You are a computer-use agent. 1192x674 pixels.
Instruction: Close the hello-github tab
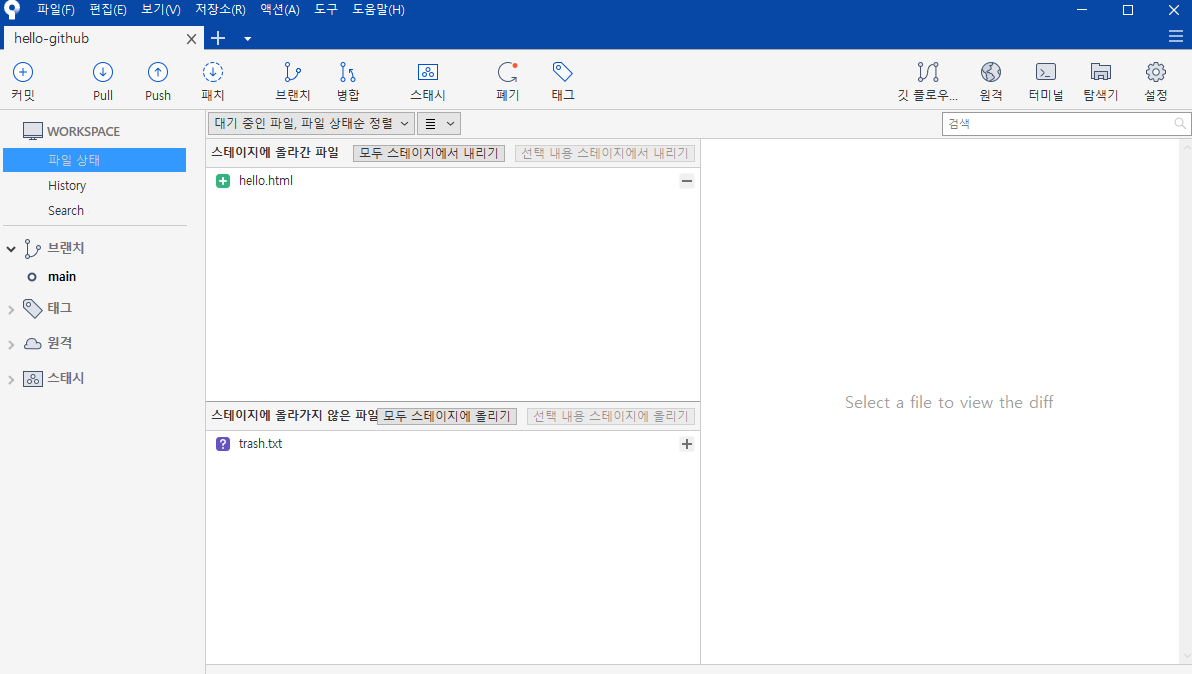point(192,39)
